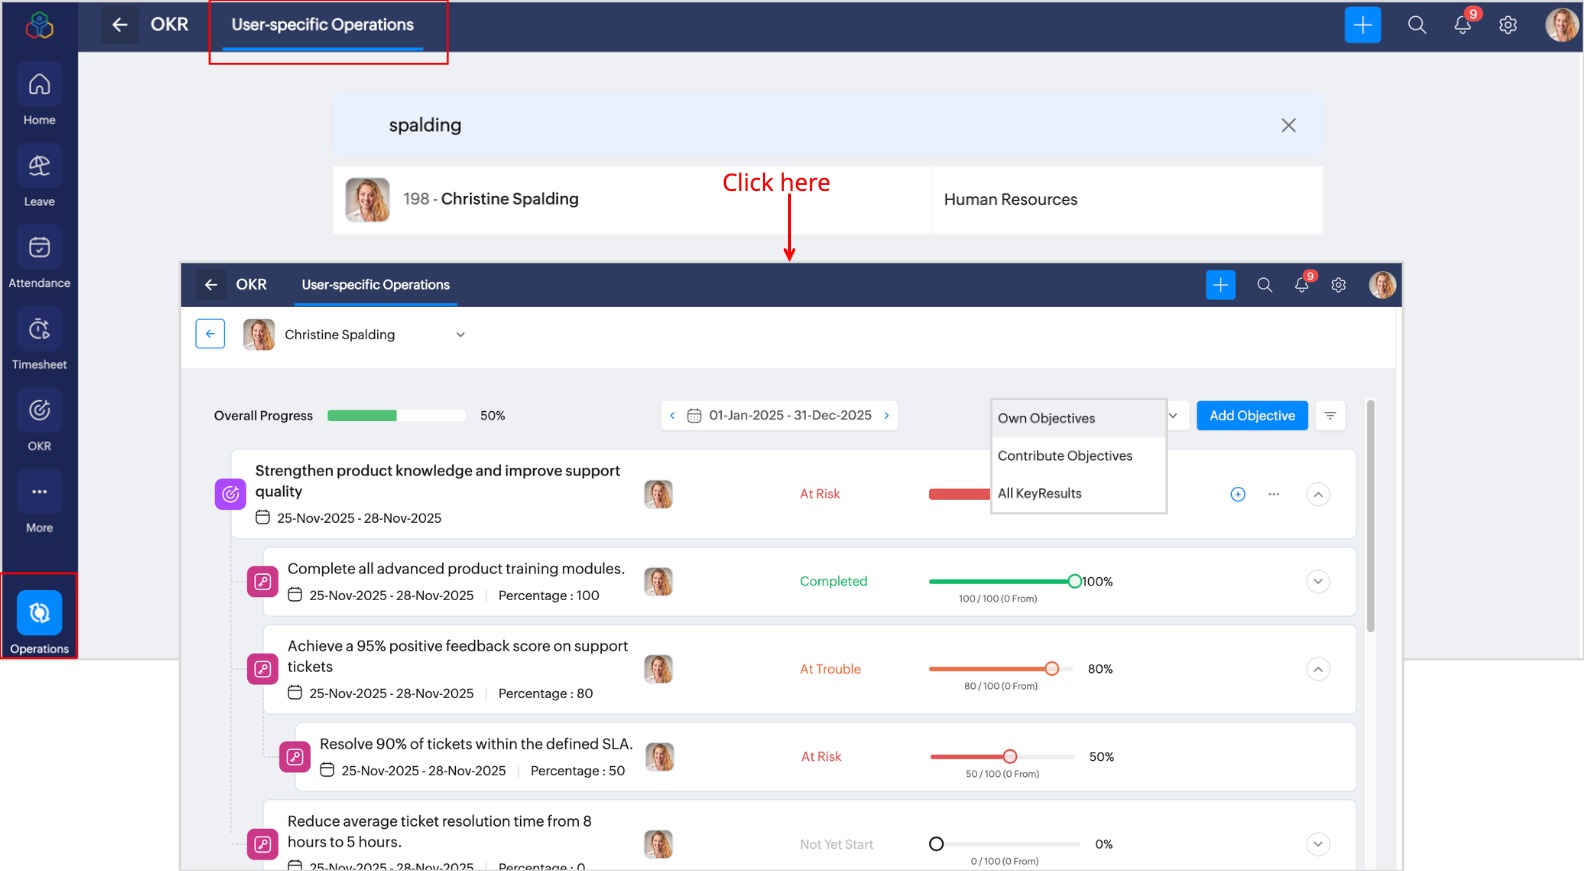Image resolution: width=1584 pixels, height=871 pixels.
Task: Open the Strengthen product knowledge objective title
Action: click(x=437, y=481)
